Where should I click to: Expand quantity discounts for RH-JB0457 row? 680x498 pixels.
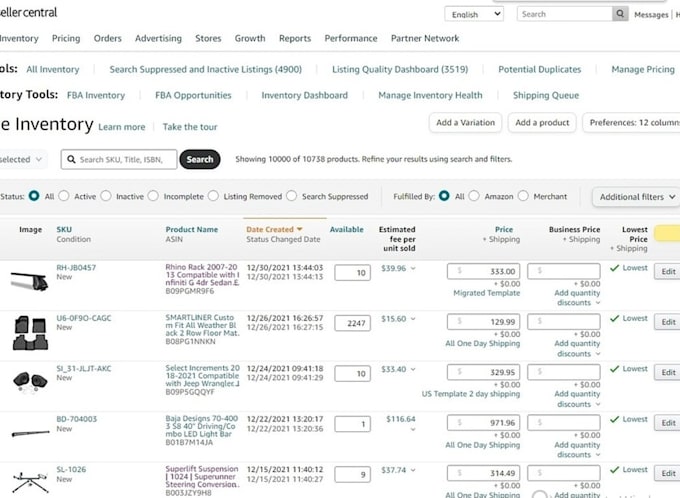coord(598,303)
